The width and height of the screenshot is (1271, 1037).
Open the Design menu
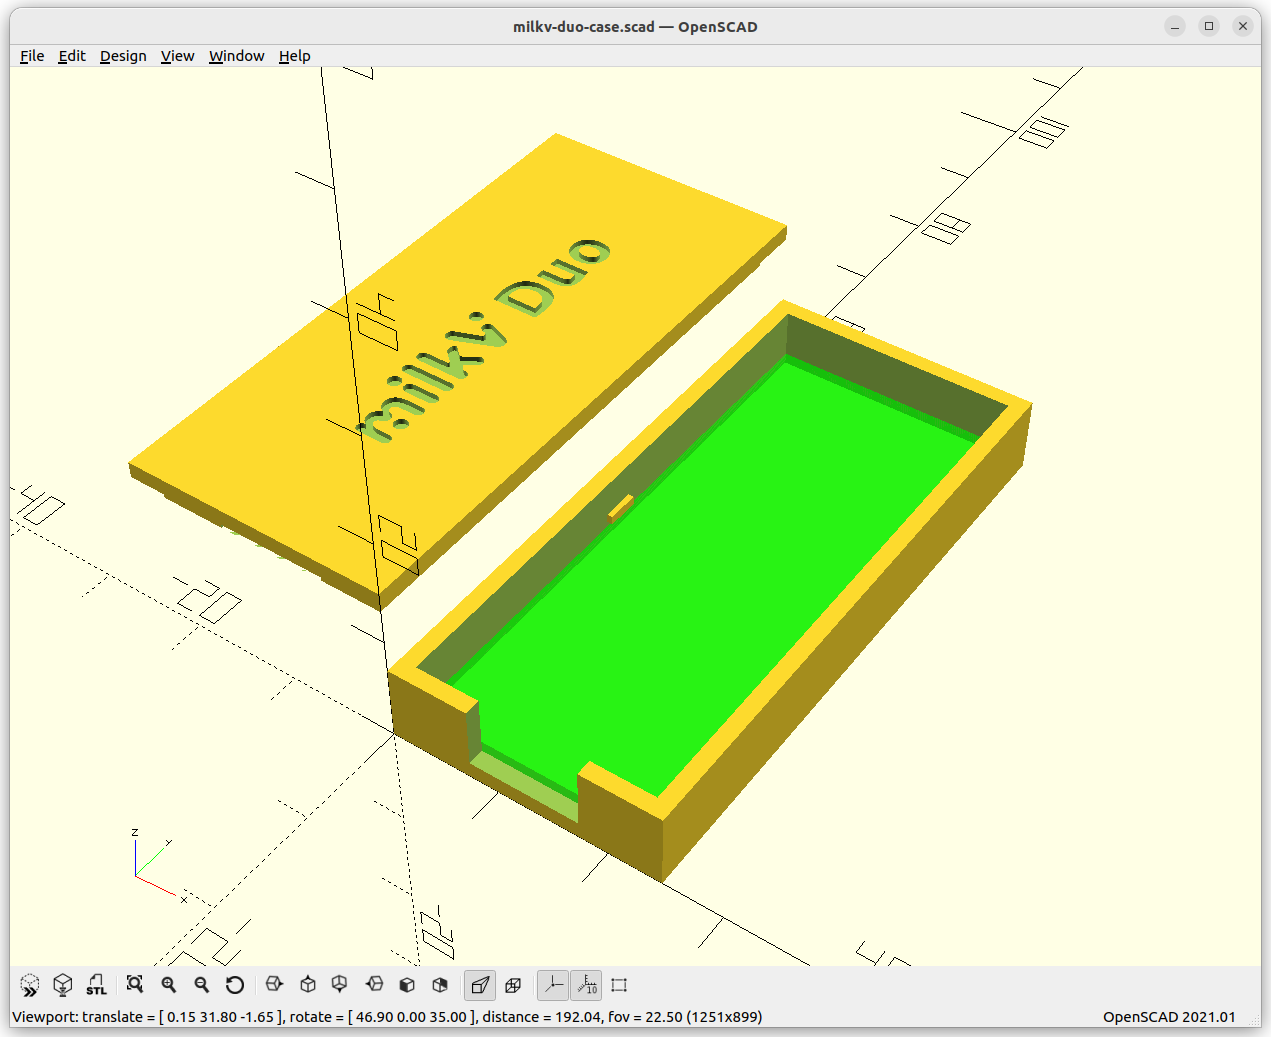point(123,56)
